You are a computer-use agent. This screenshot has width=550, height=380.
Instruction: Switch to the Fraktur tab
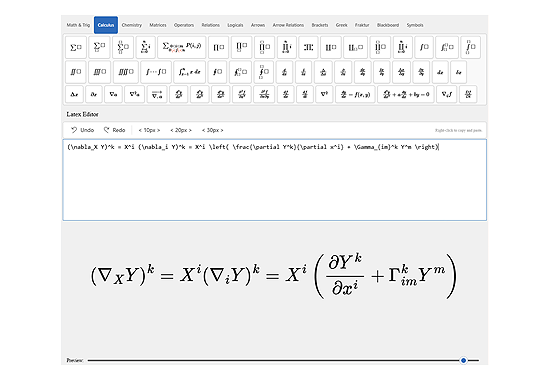point(362,25)
